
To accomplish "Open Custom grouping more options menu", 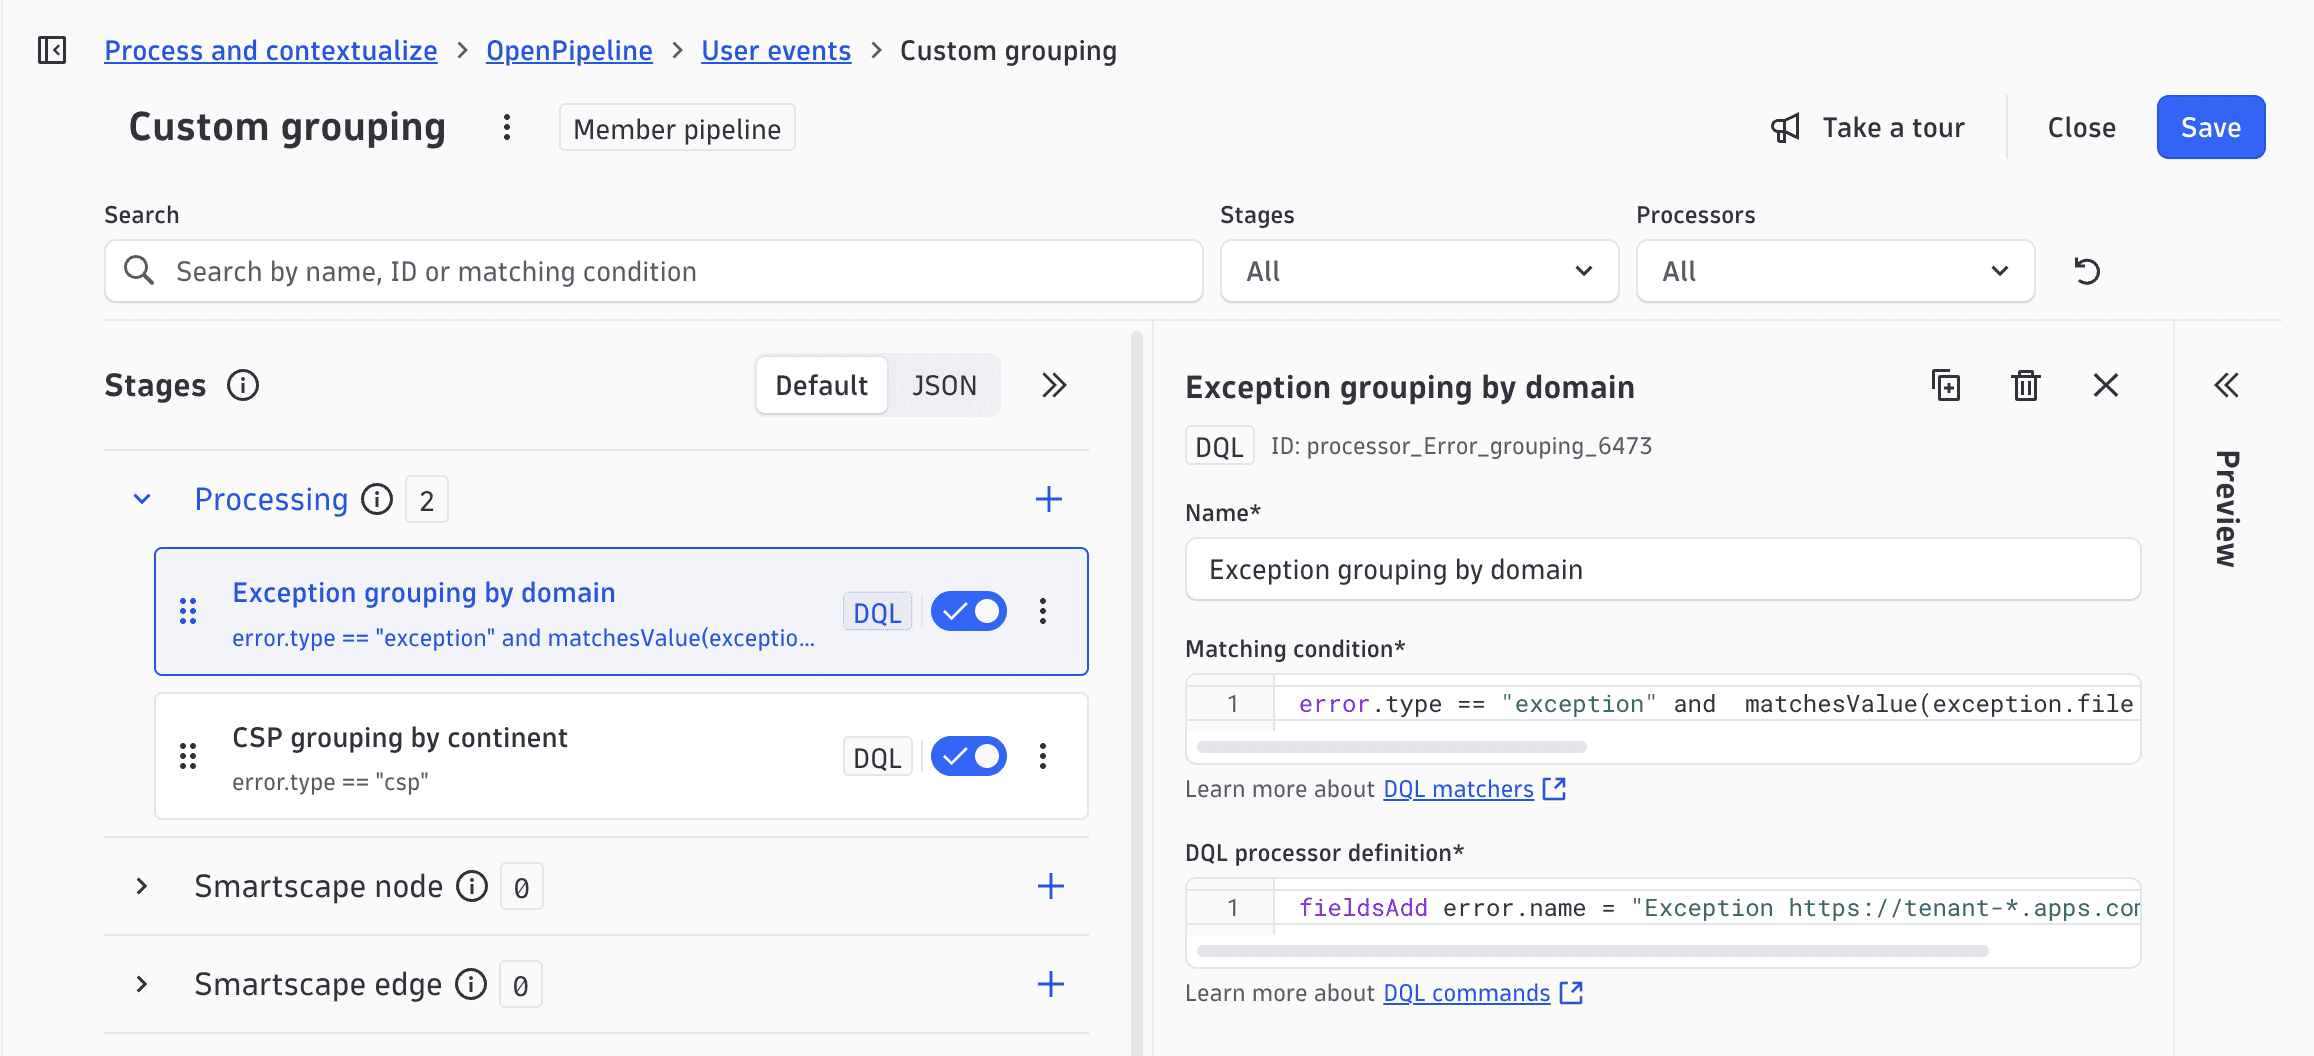I will point(507,128).
